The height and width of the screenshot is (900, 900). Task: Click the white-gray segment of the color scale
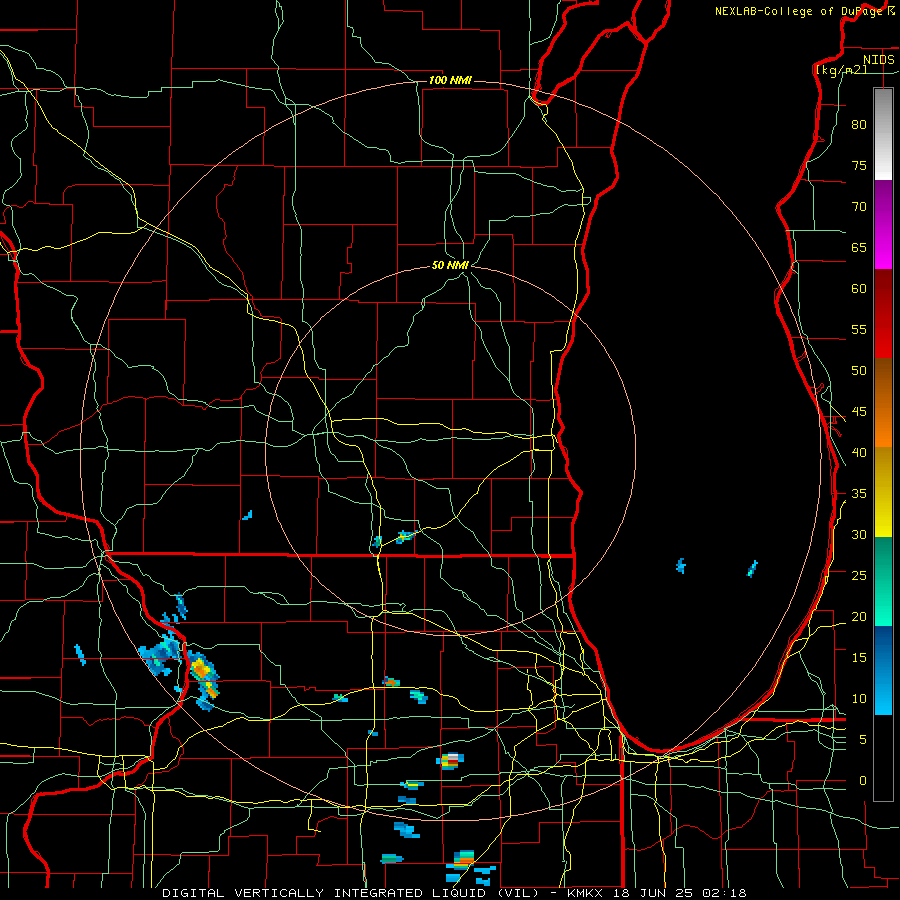pos(883,134)
